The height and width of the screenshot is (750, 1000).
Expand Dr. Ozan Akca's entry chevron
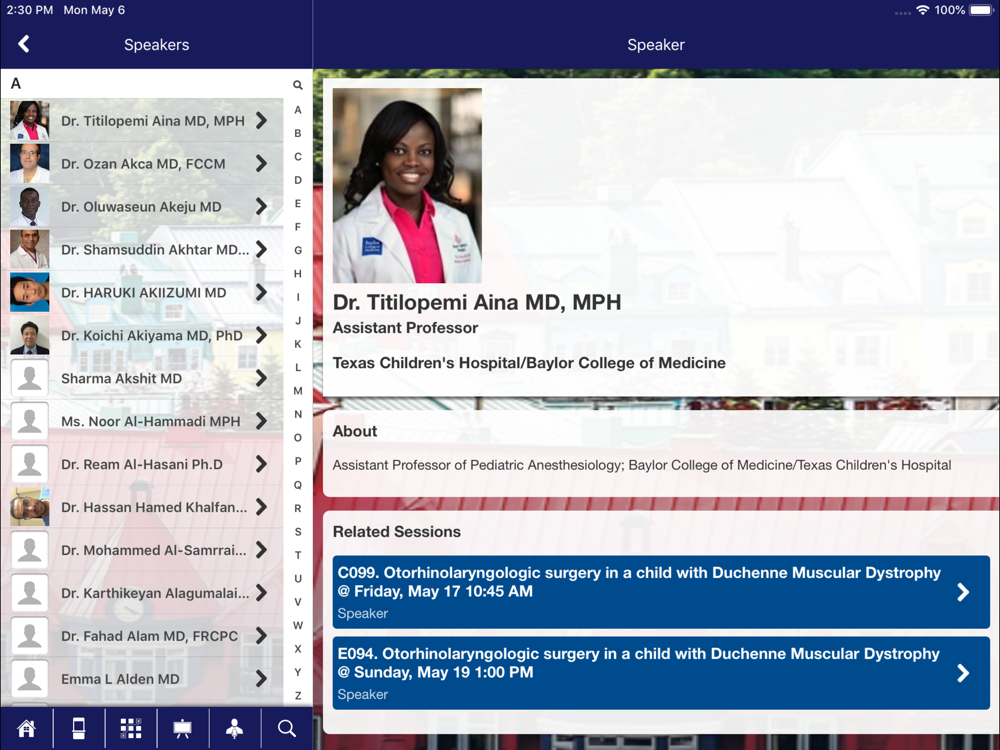pos(261,164)
